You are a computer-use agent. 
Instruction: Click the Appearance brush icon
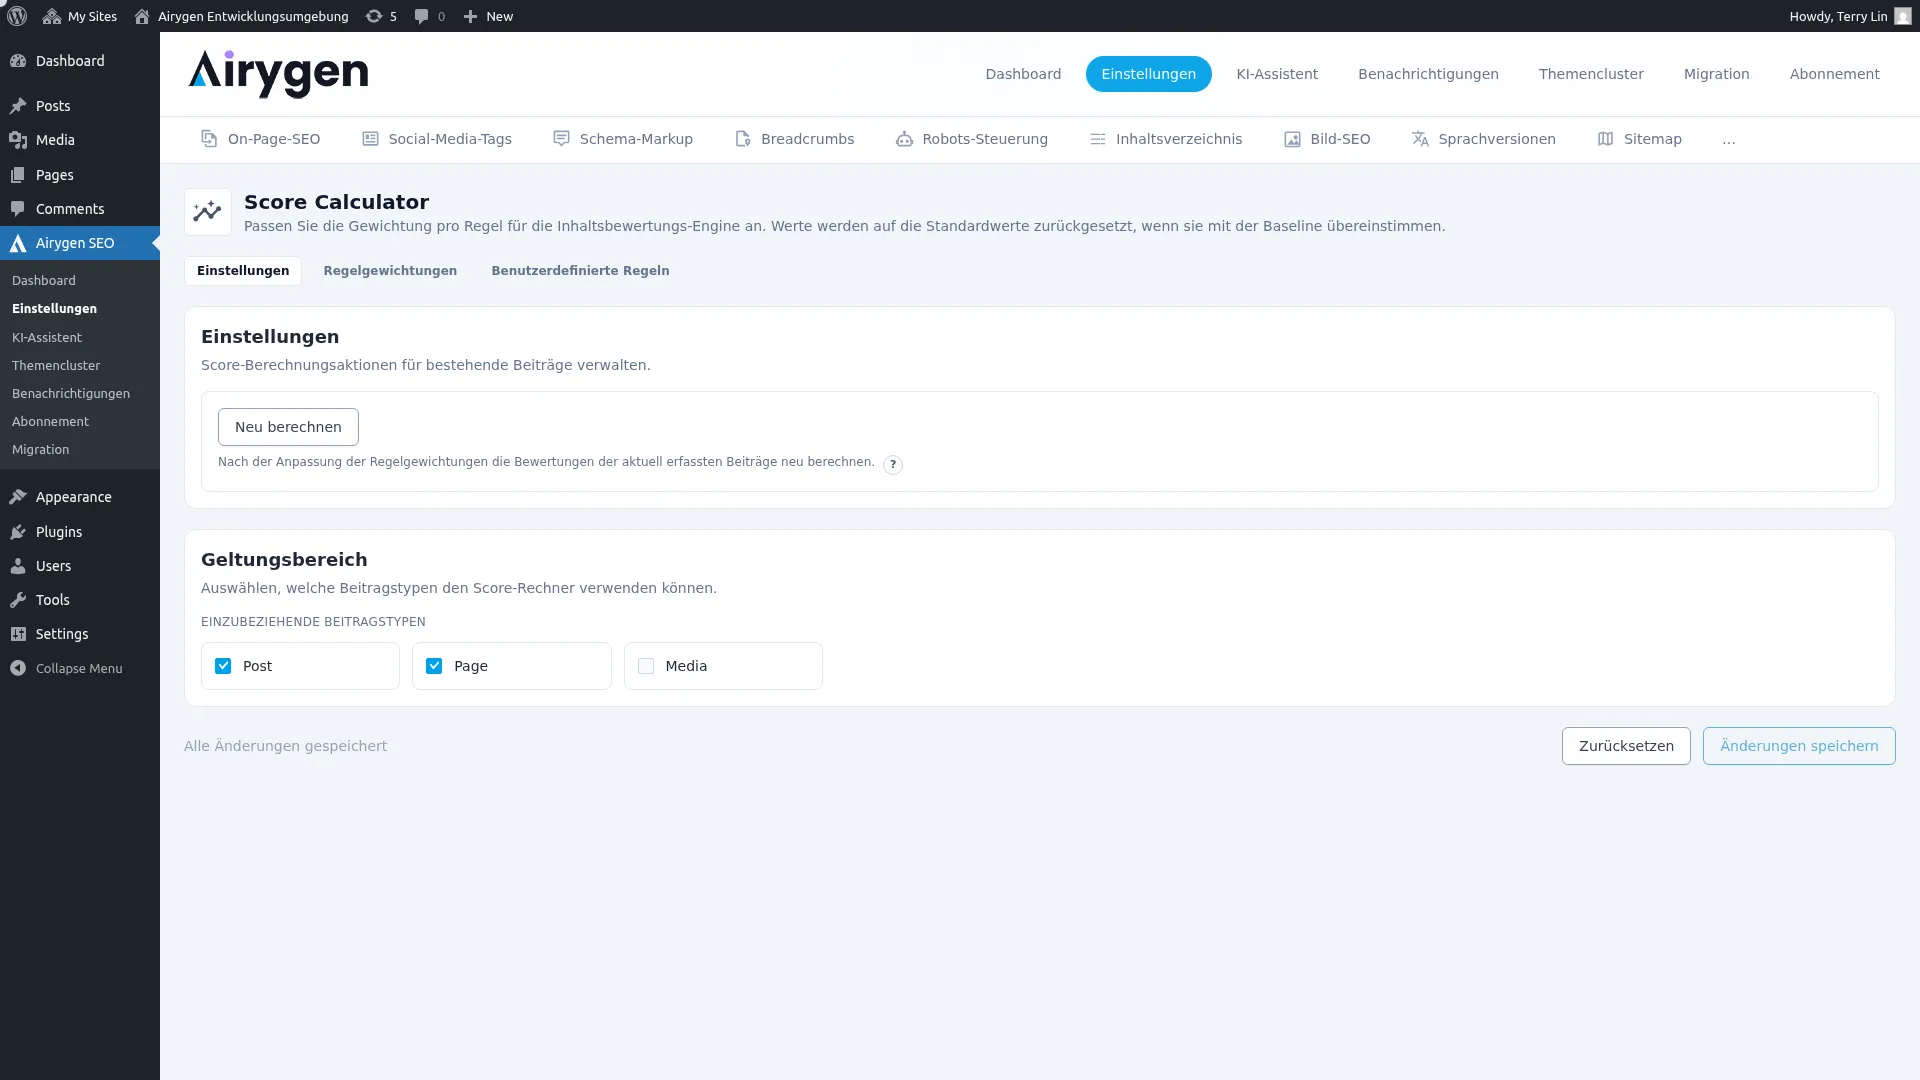point(18,497)
